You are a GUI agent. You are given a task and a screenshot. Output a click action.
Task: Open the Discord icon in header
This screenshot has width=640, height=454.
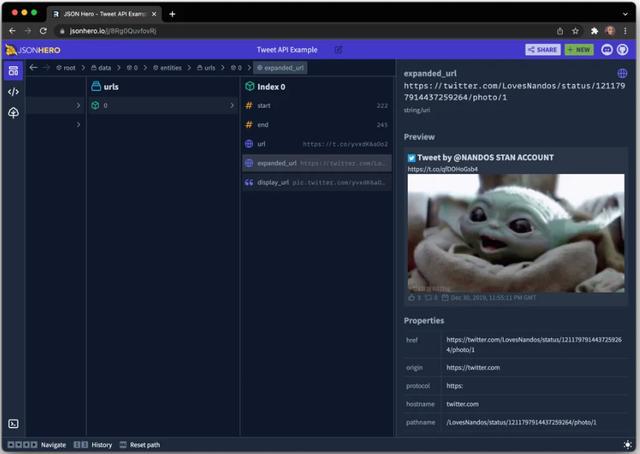click(x=606, y=49)
